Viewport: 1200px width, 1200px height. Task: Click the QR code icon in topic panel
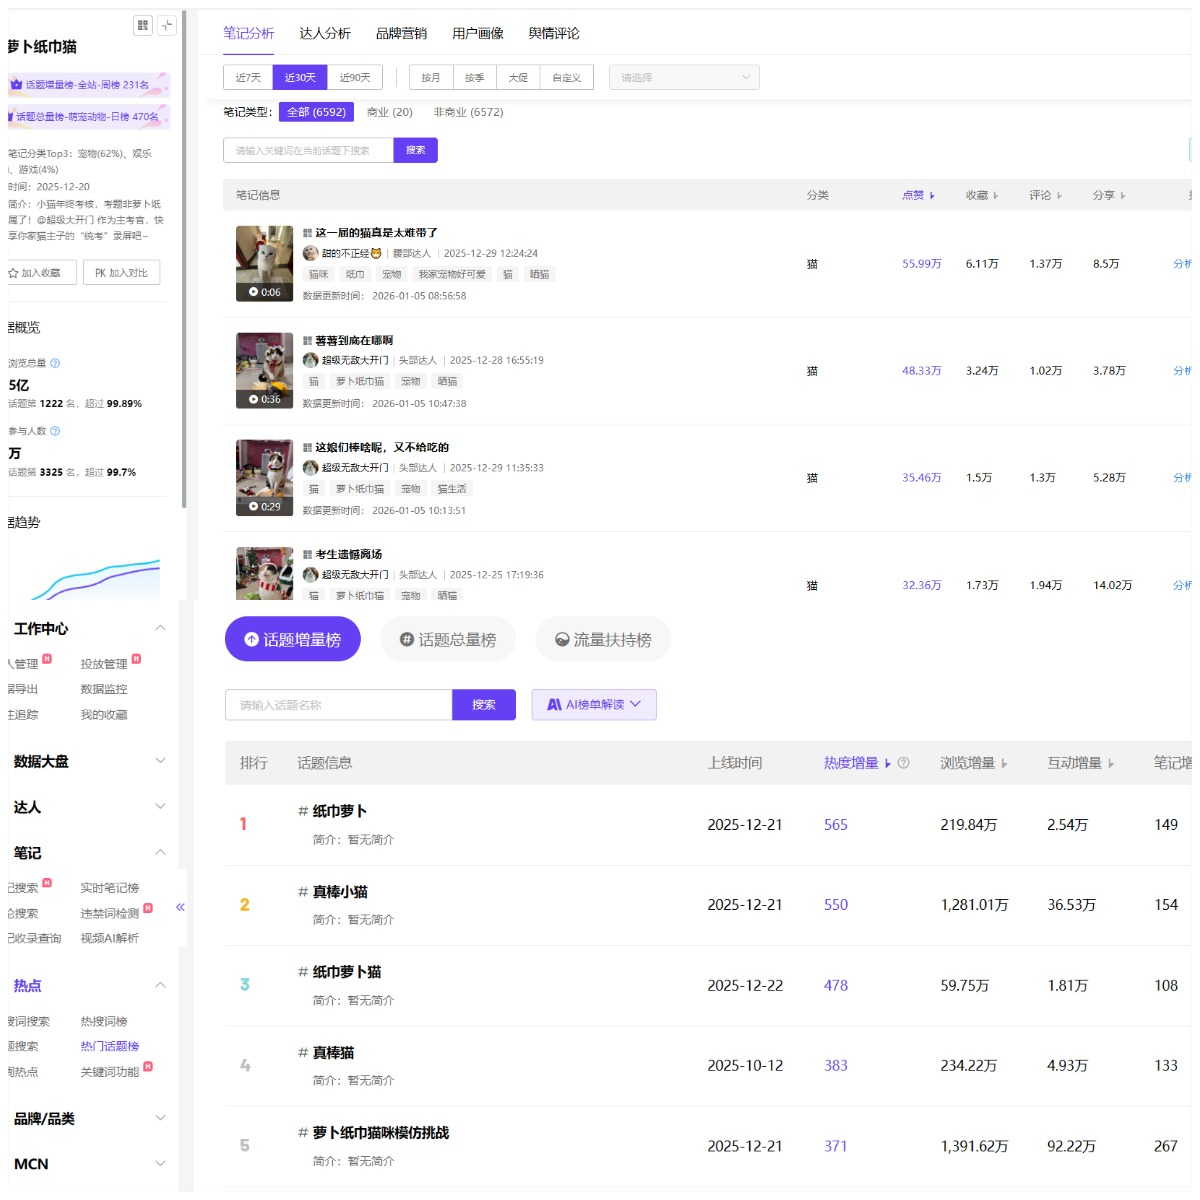[x=143, y=25]
